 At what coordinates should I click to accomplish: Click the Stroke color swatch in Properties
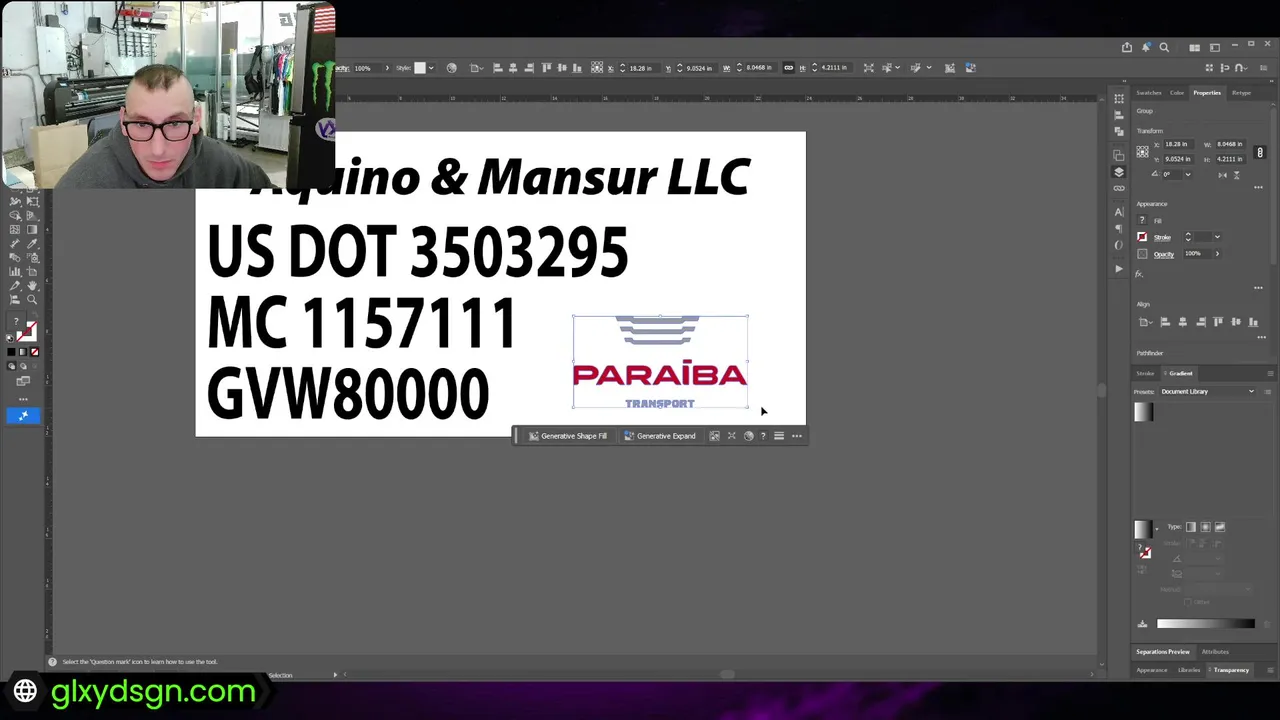(x=1142, y=237)
